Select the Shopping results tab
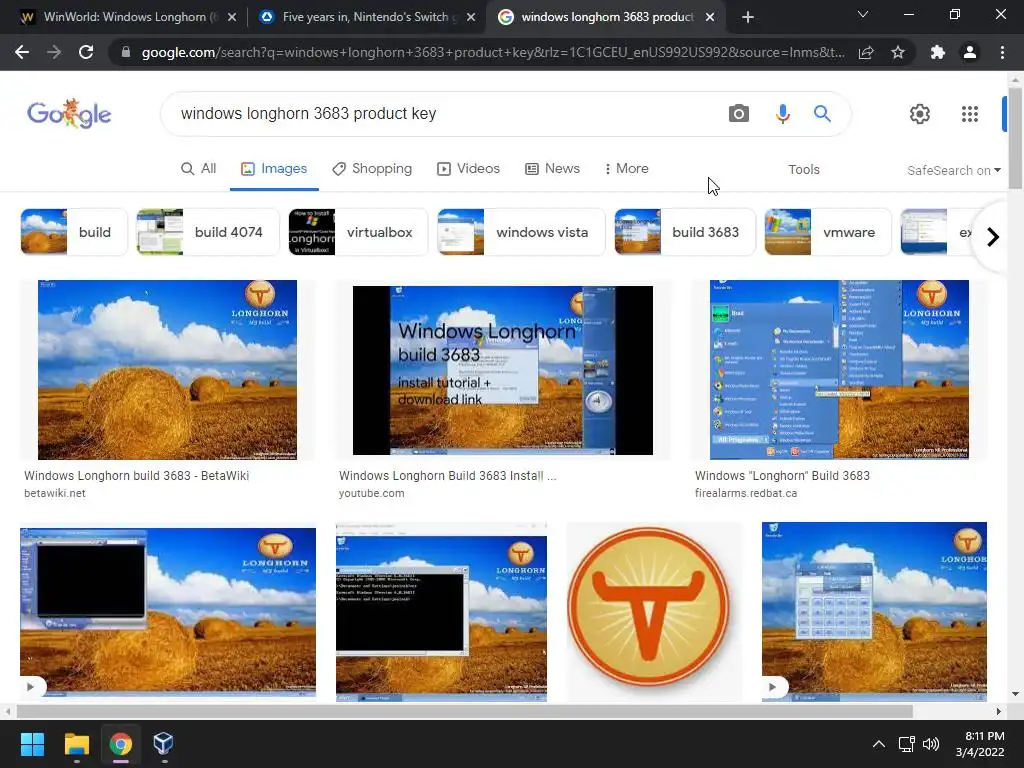The image size is (1024, 768). pyautogui.click(x=372, y=168)
